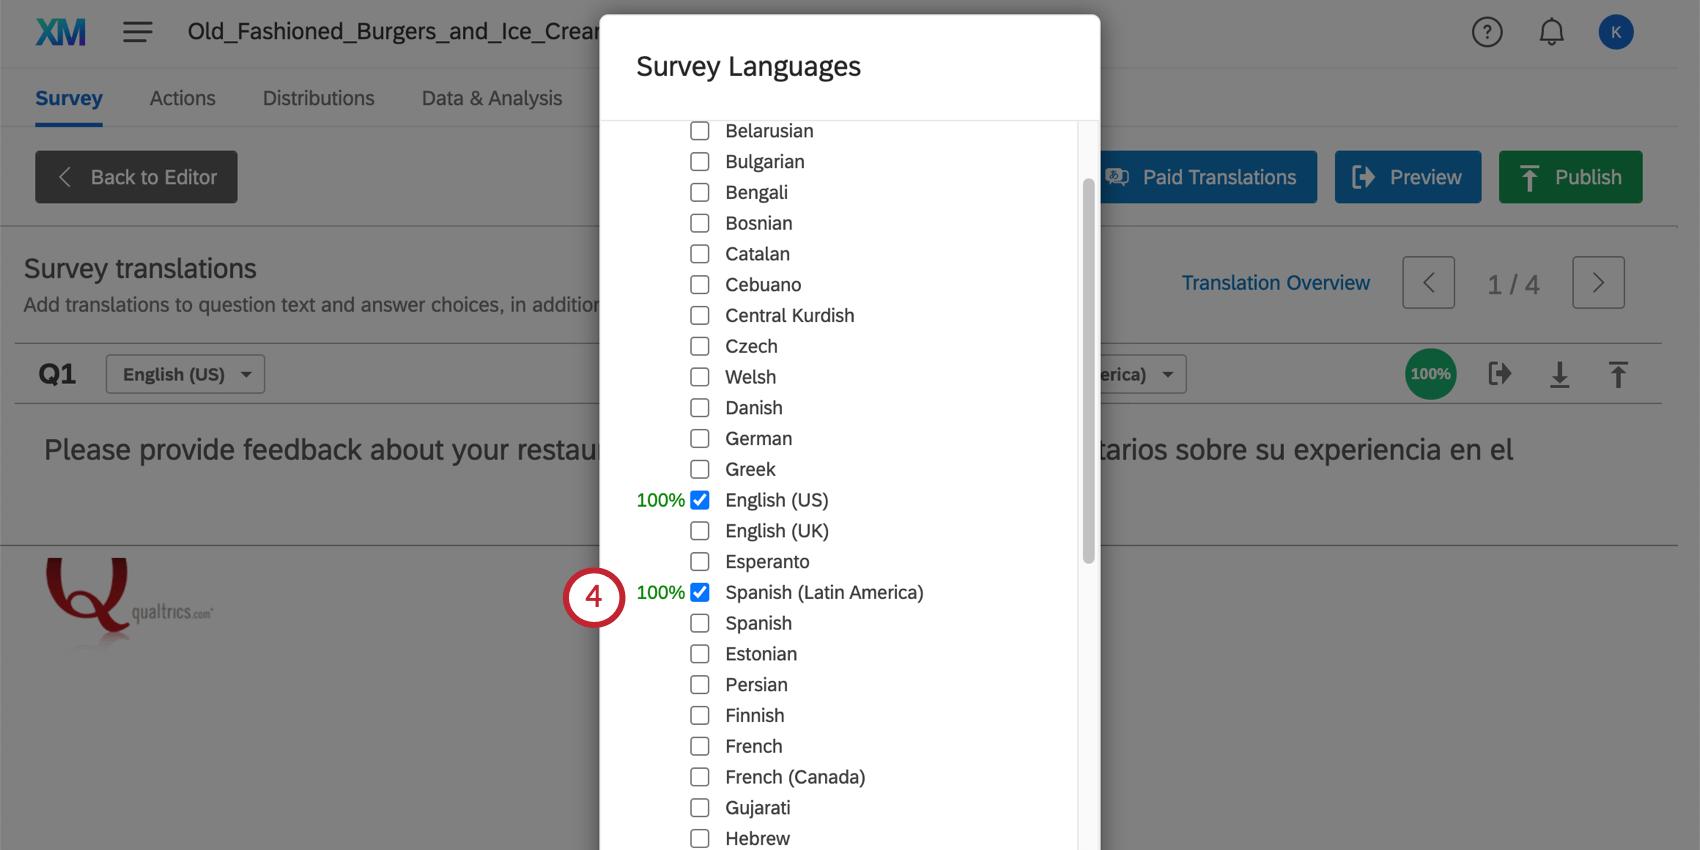Open the hamburger navigation menu

(x=138, y=32)
